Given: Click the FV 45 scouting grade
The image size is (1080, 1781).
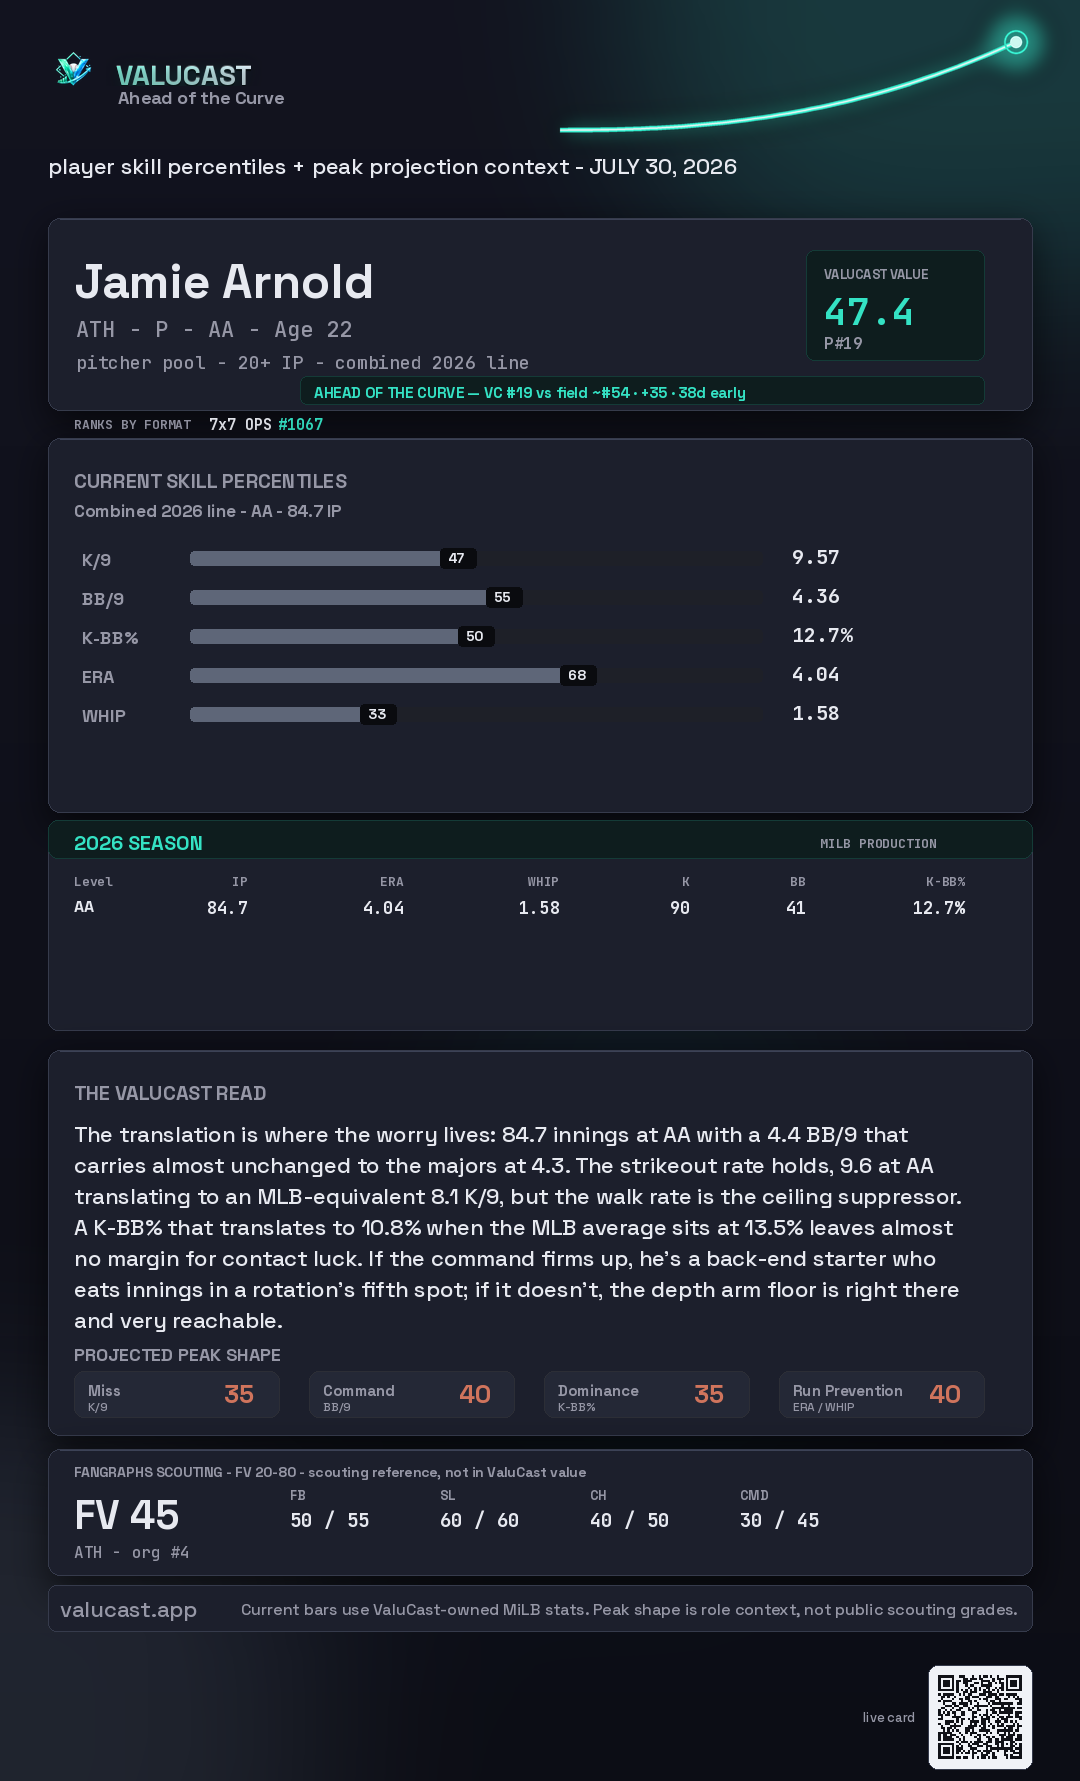Looking at the screenshot, I should pos(127,1515).
